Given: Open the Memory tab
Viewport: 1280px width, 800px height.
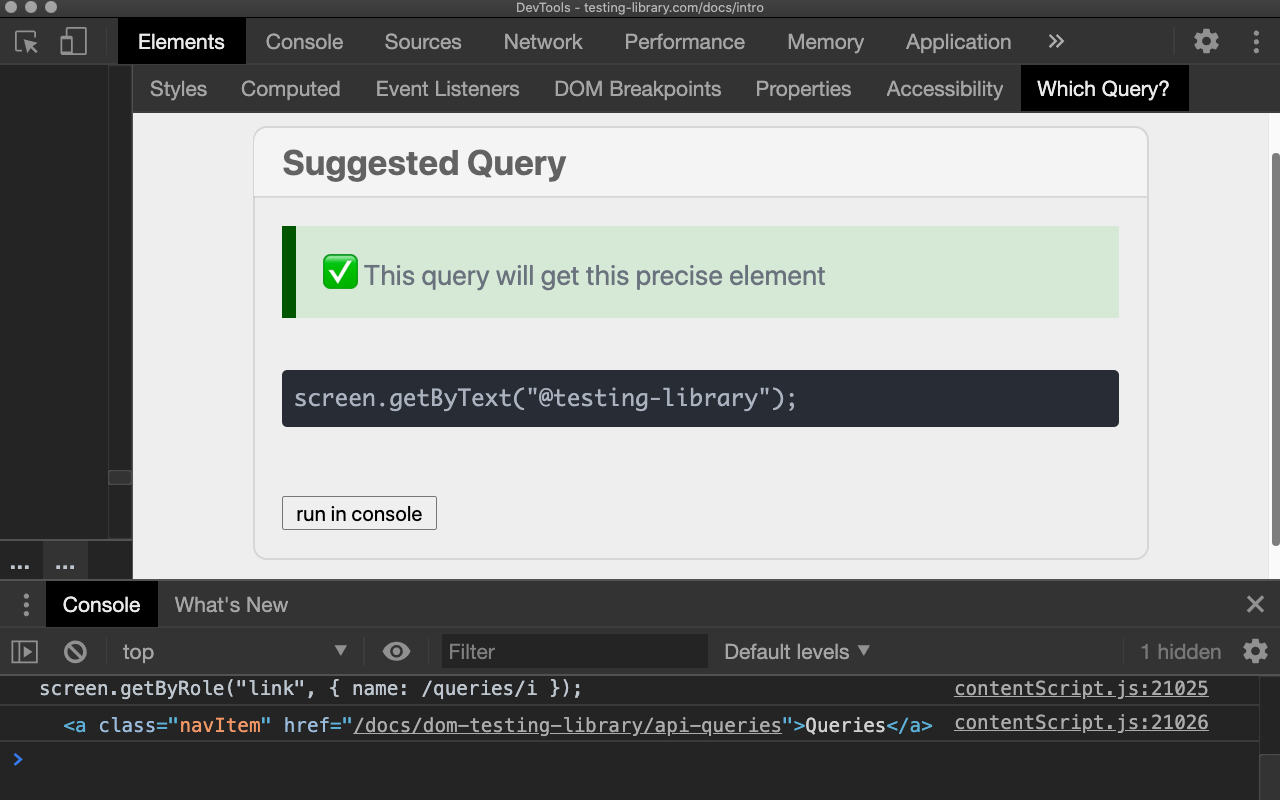Looking at the screenshot, I should coord(825,42).
